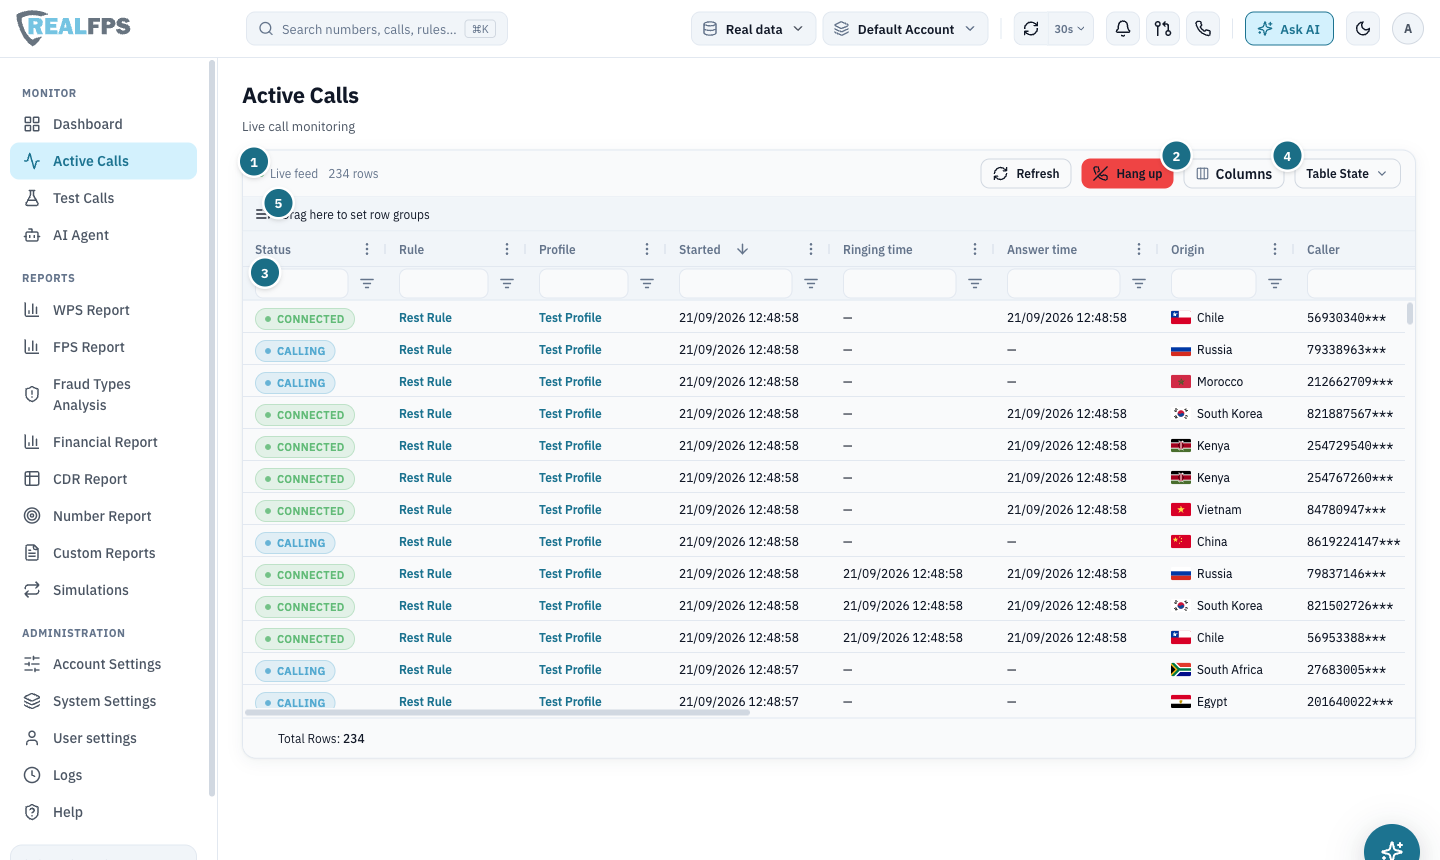Open user avatar A menu
Viewport: 1440px width, 860px height.
(x=1408, y=29)
